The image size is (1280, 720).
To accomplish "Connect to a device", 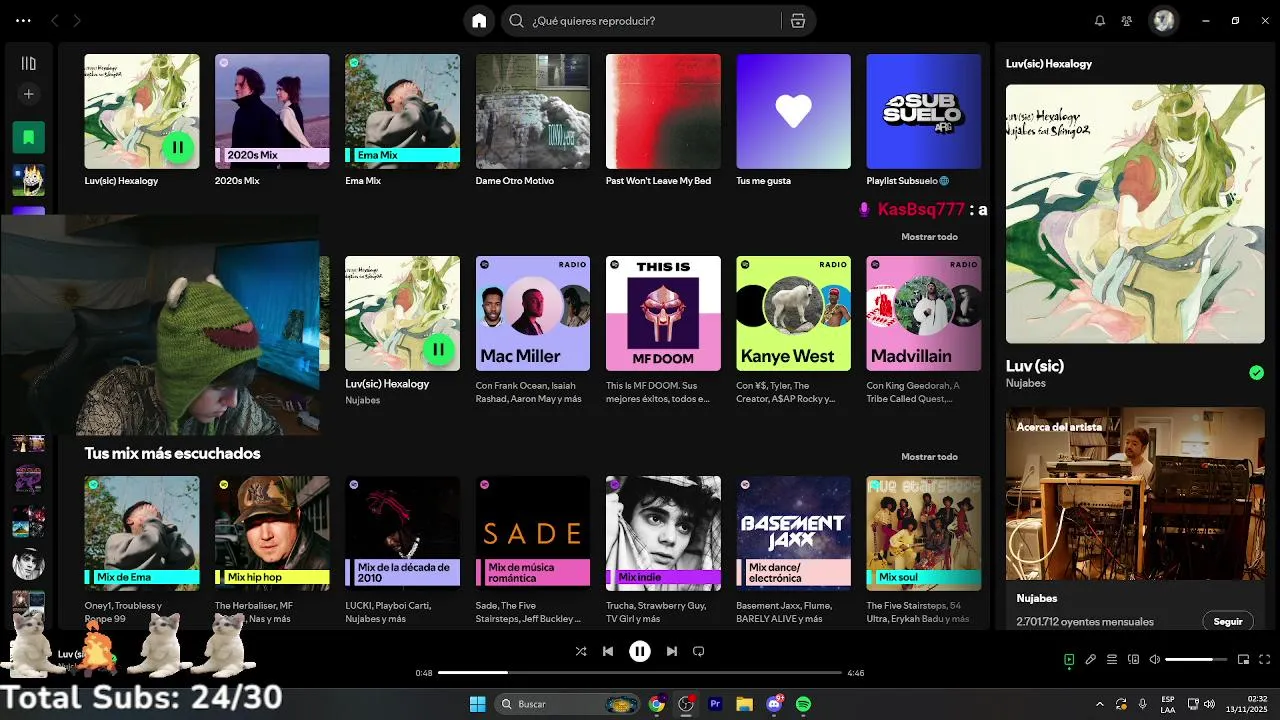I will pyautogui.click(x=1134, y=660).
